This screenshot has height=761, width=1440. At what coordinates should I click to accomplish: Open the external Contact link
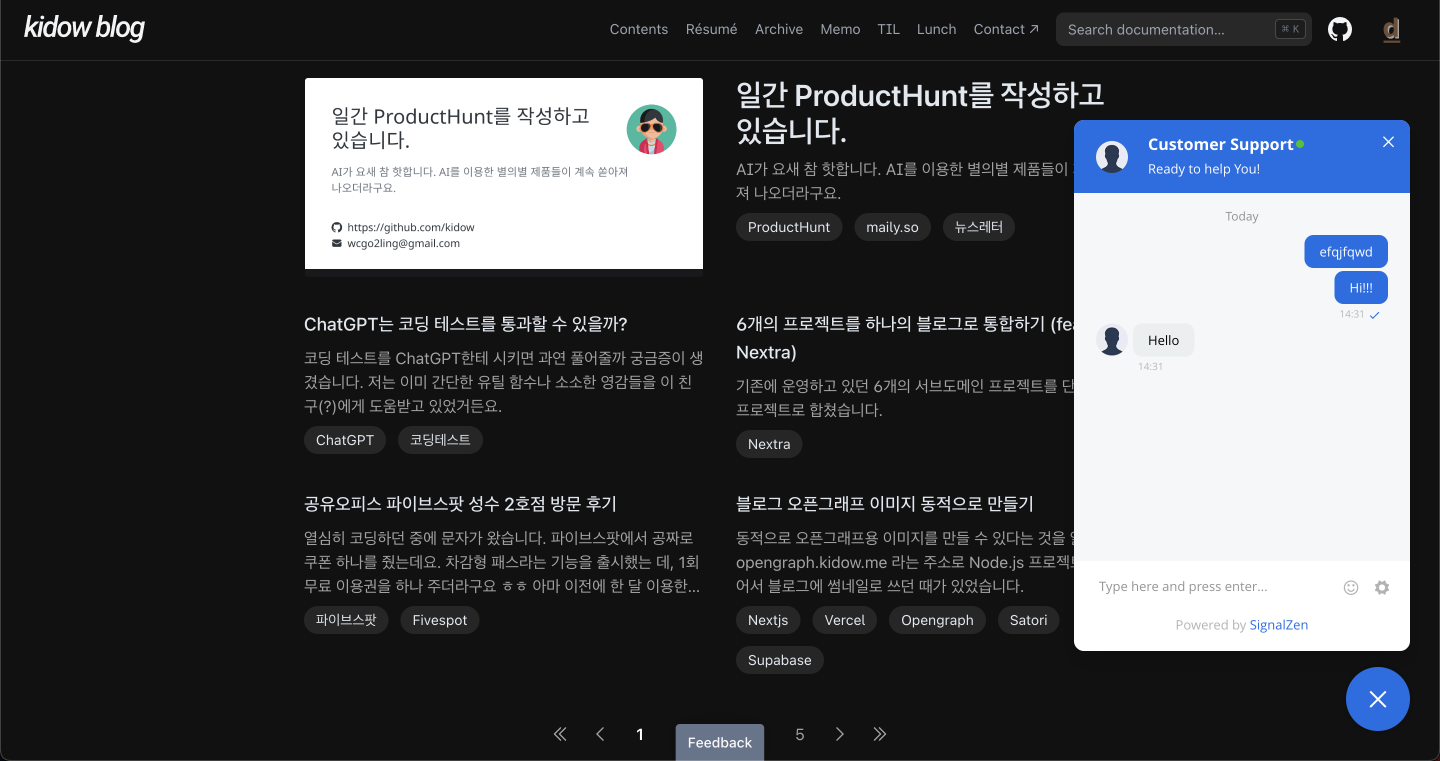pyautogui.click(x=1006, y=29)
